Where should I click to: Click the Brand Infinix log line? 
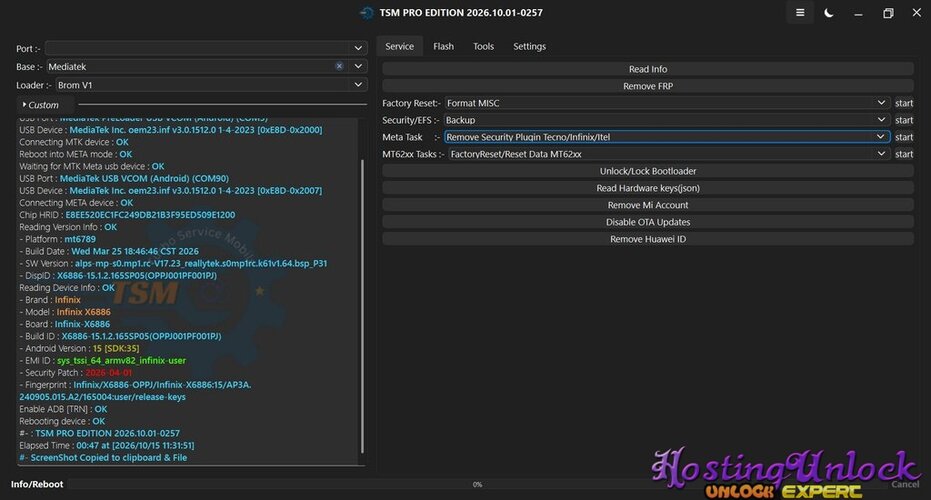[49, 300]
